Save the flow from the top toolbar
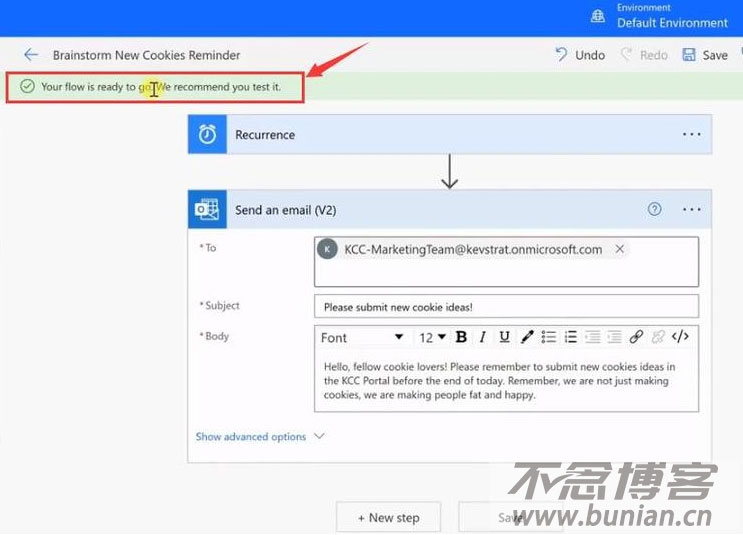This screenshot has width=743, height=535. (x=705, y=55)
